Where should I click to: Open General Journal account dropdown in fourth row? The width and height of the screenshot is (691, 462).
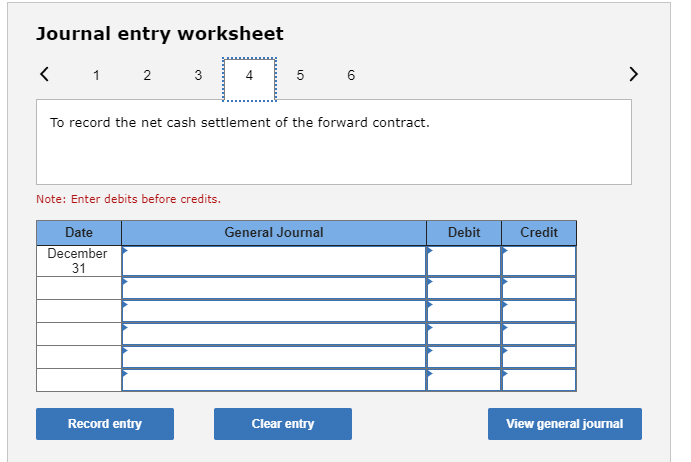pos(274,334)
